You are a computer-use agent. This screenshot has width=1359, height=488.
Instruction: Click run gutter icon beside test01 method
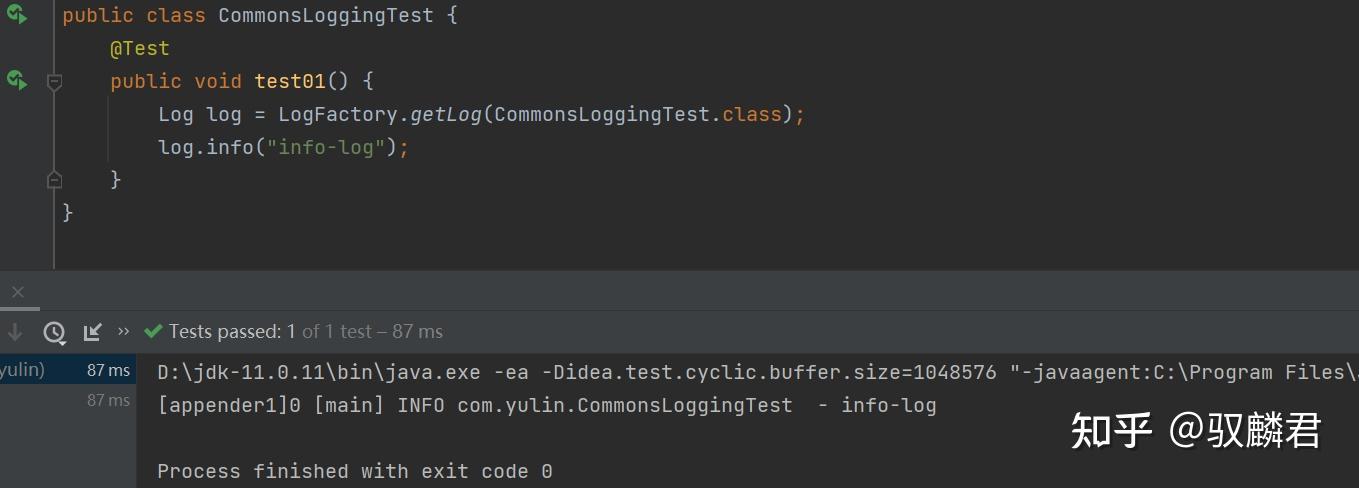click(17, 80)
